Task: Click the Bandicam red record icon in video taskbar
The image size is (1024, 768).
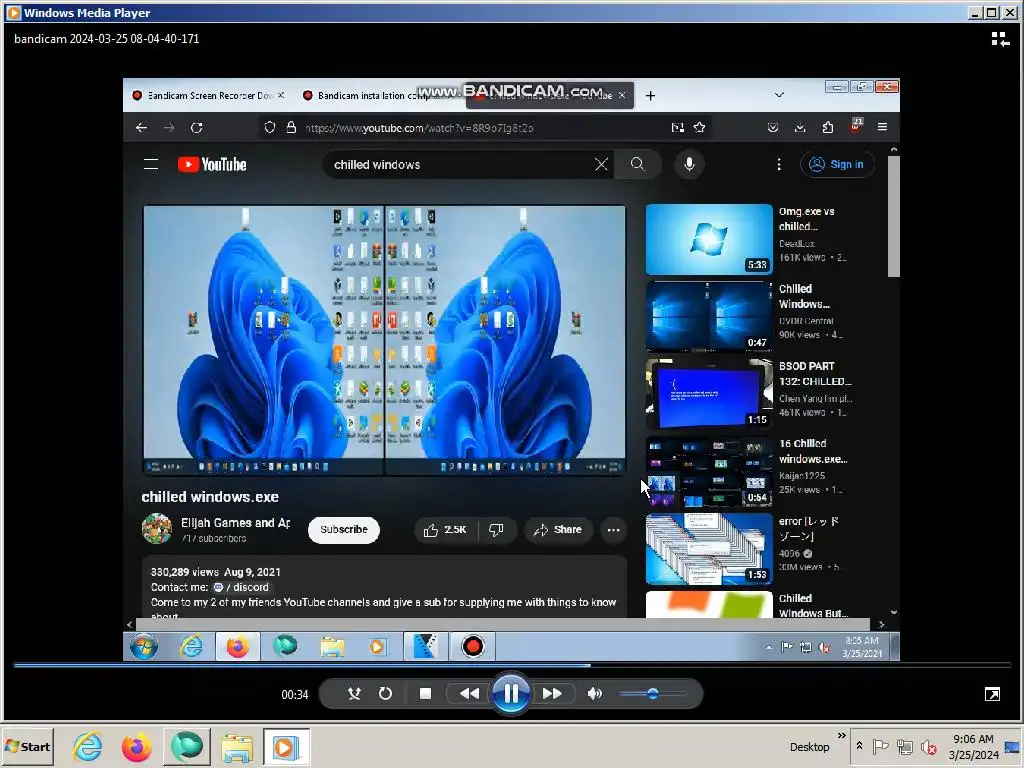Action: 473,647
